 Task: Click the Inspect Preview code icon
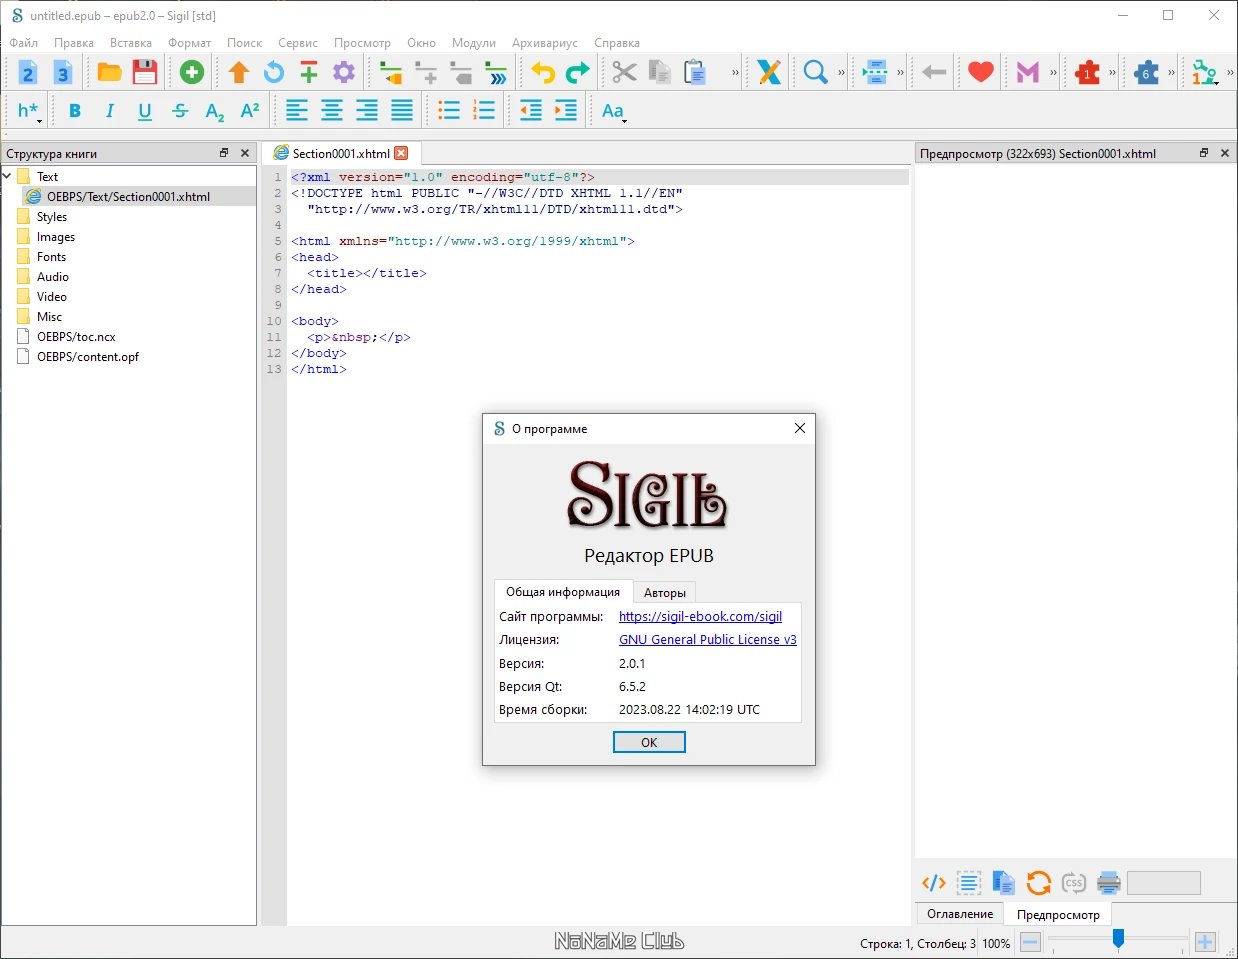[x=933, y=883]
